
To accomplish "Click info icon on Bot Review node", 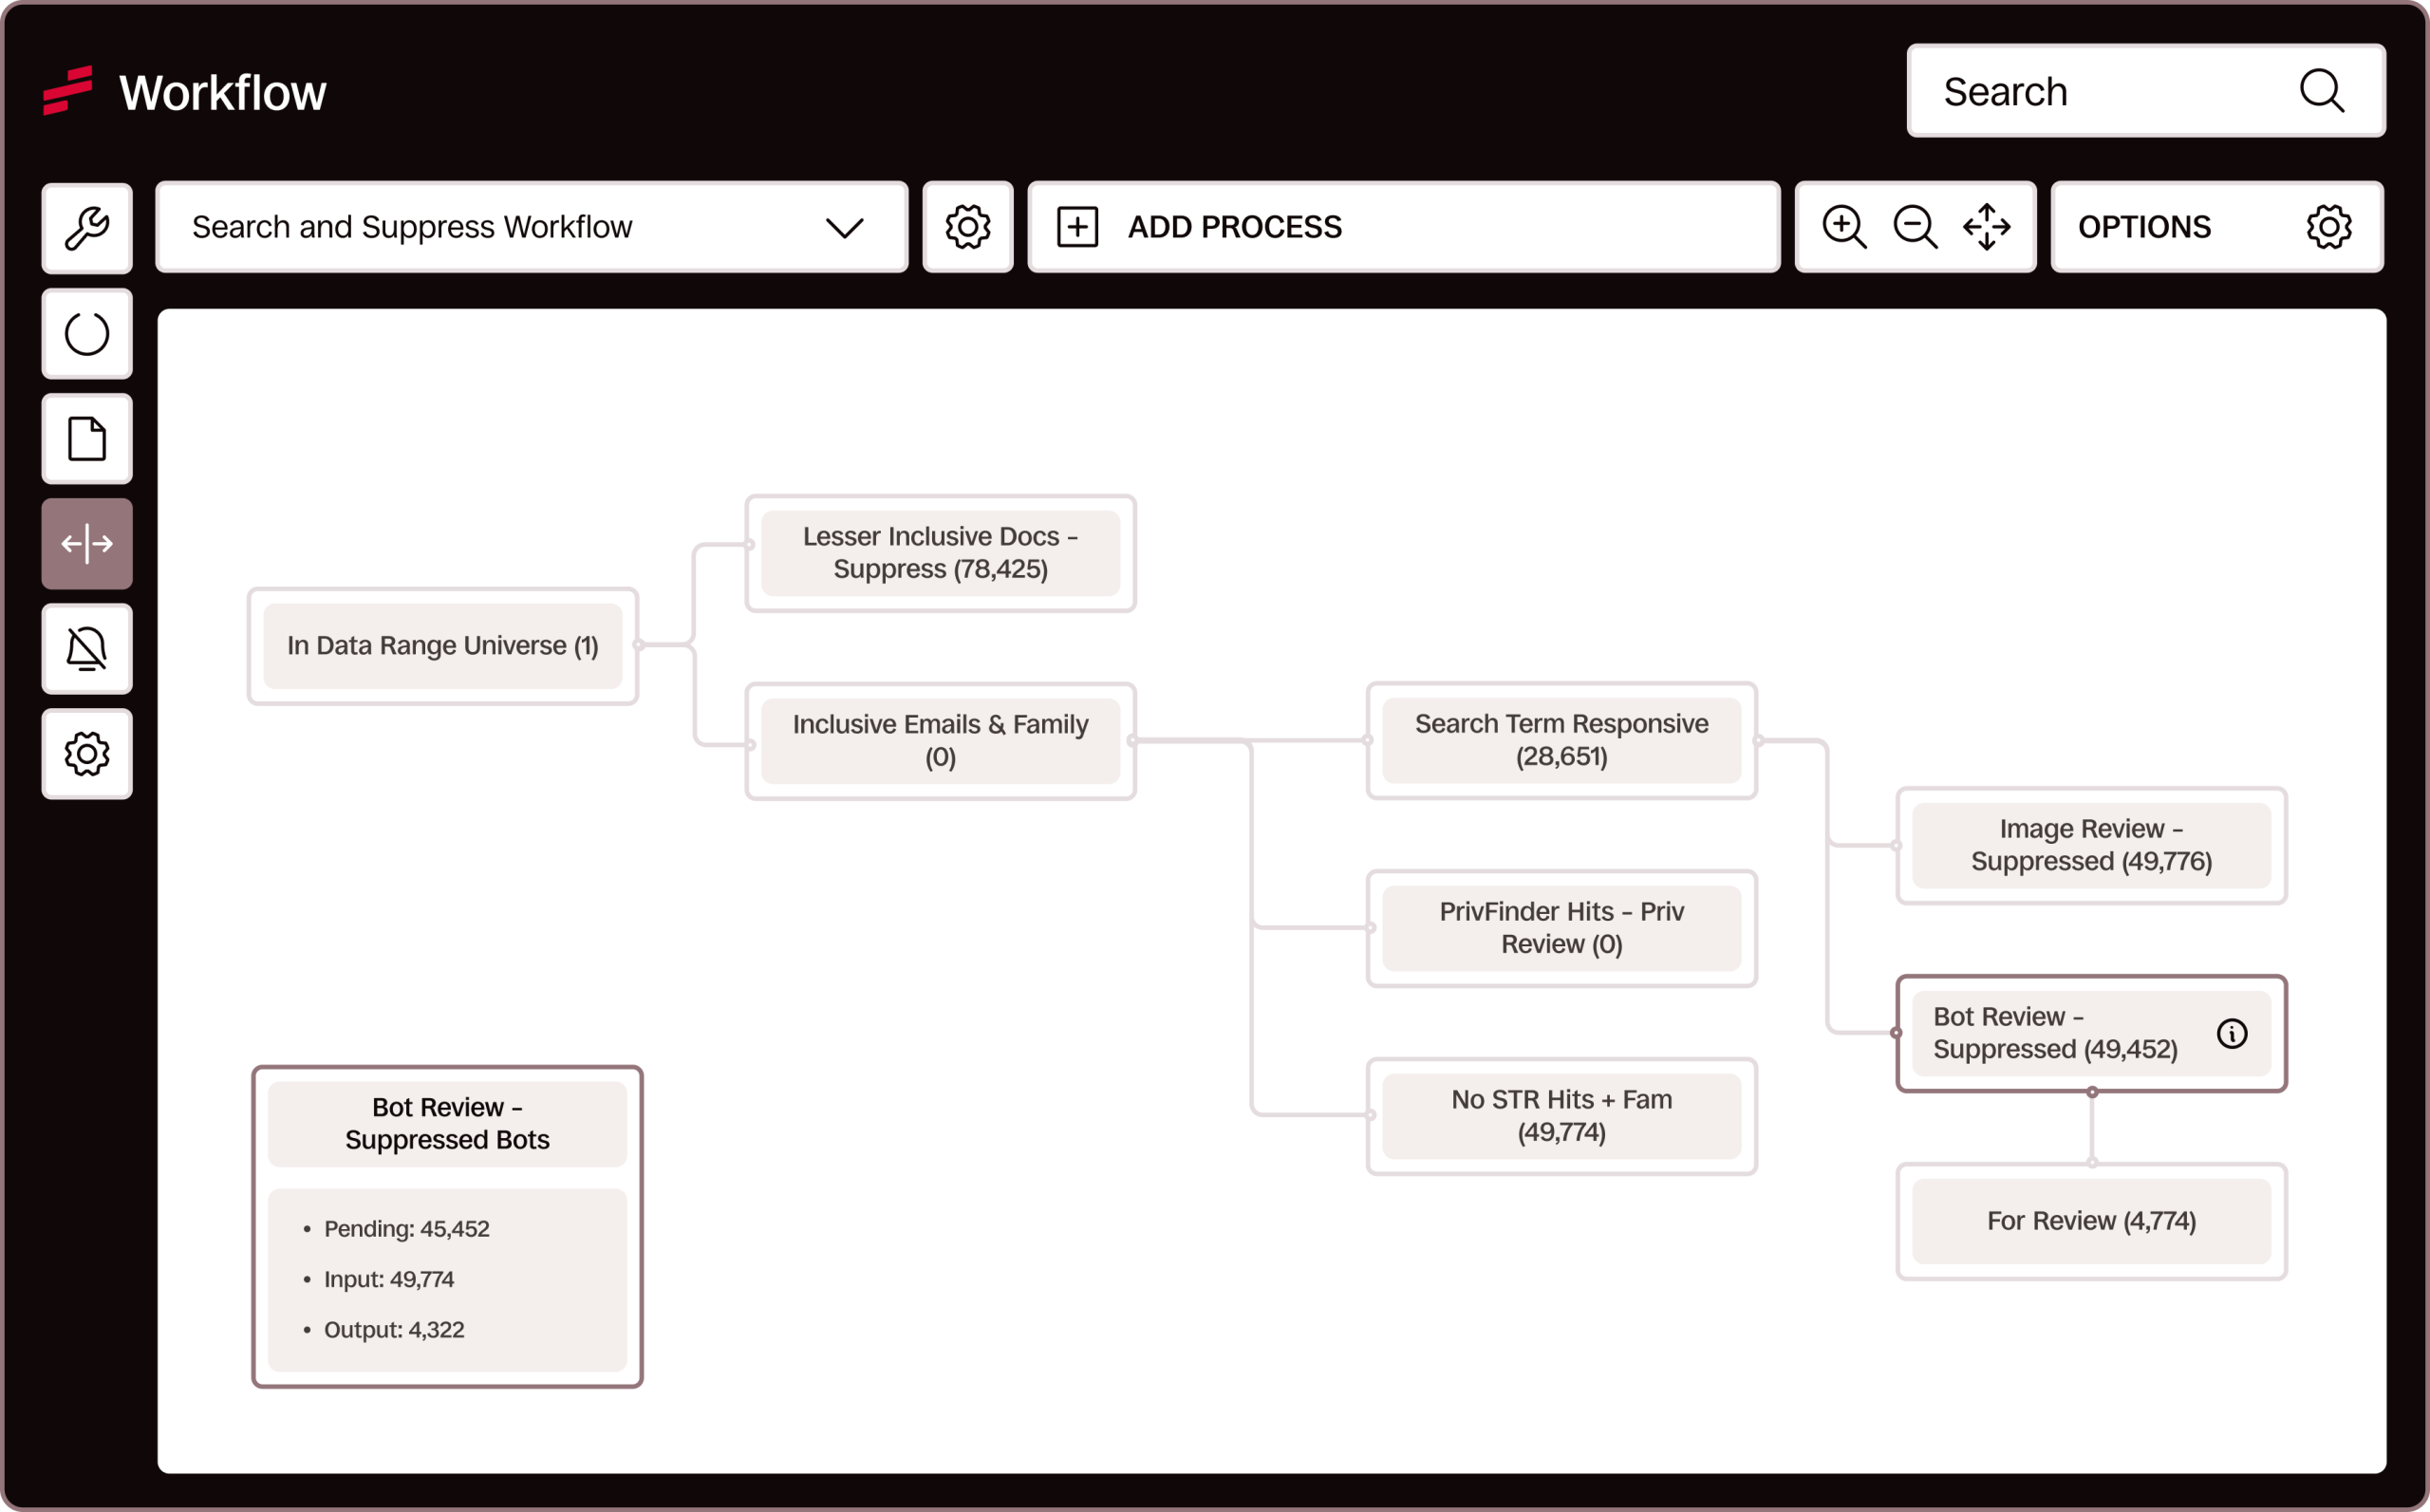I will 2231,1033.
